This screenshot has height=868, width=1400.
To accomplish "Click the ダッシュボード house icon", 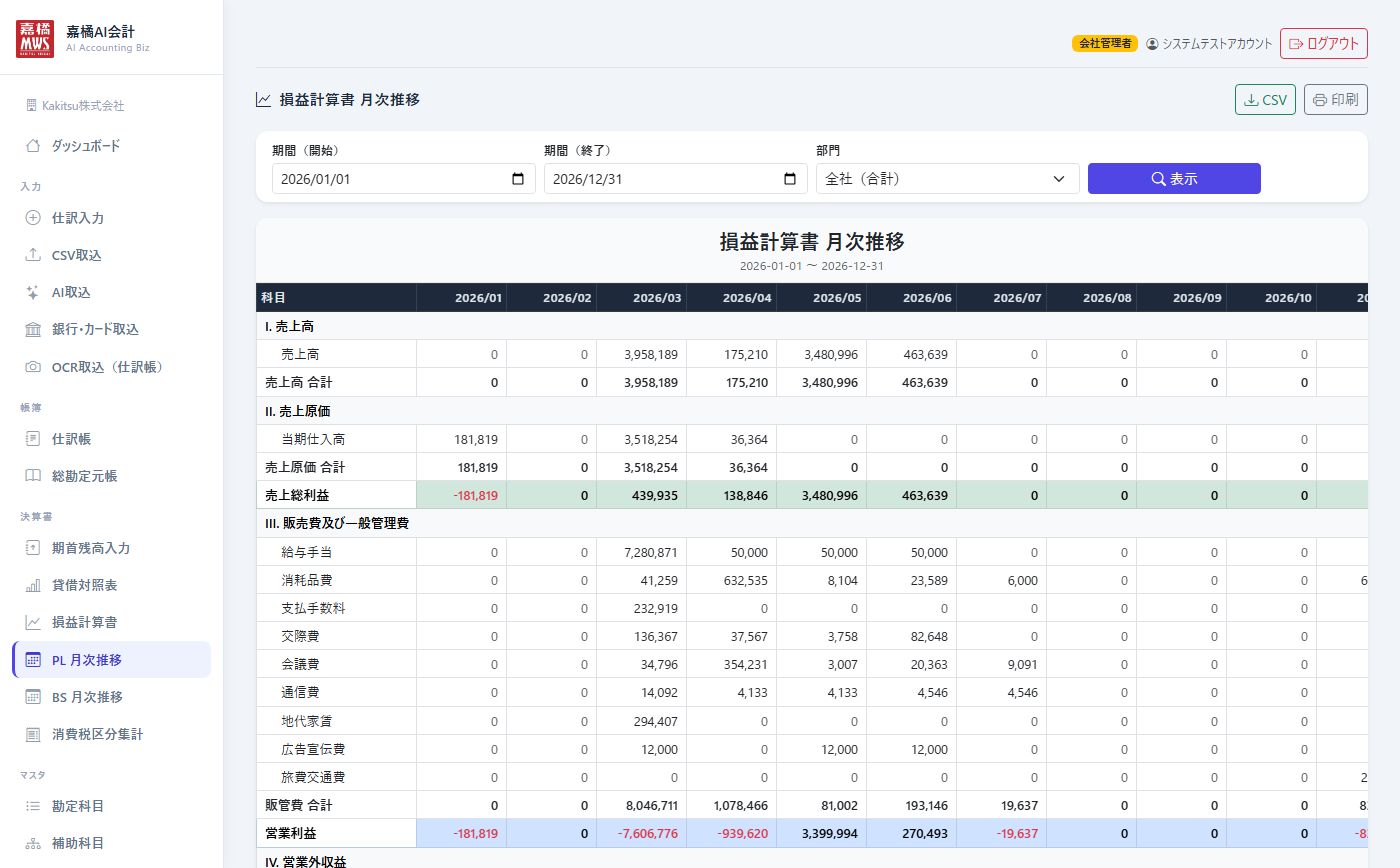I will [33, 146].
